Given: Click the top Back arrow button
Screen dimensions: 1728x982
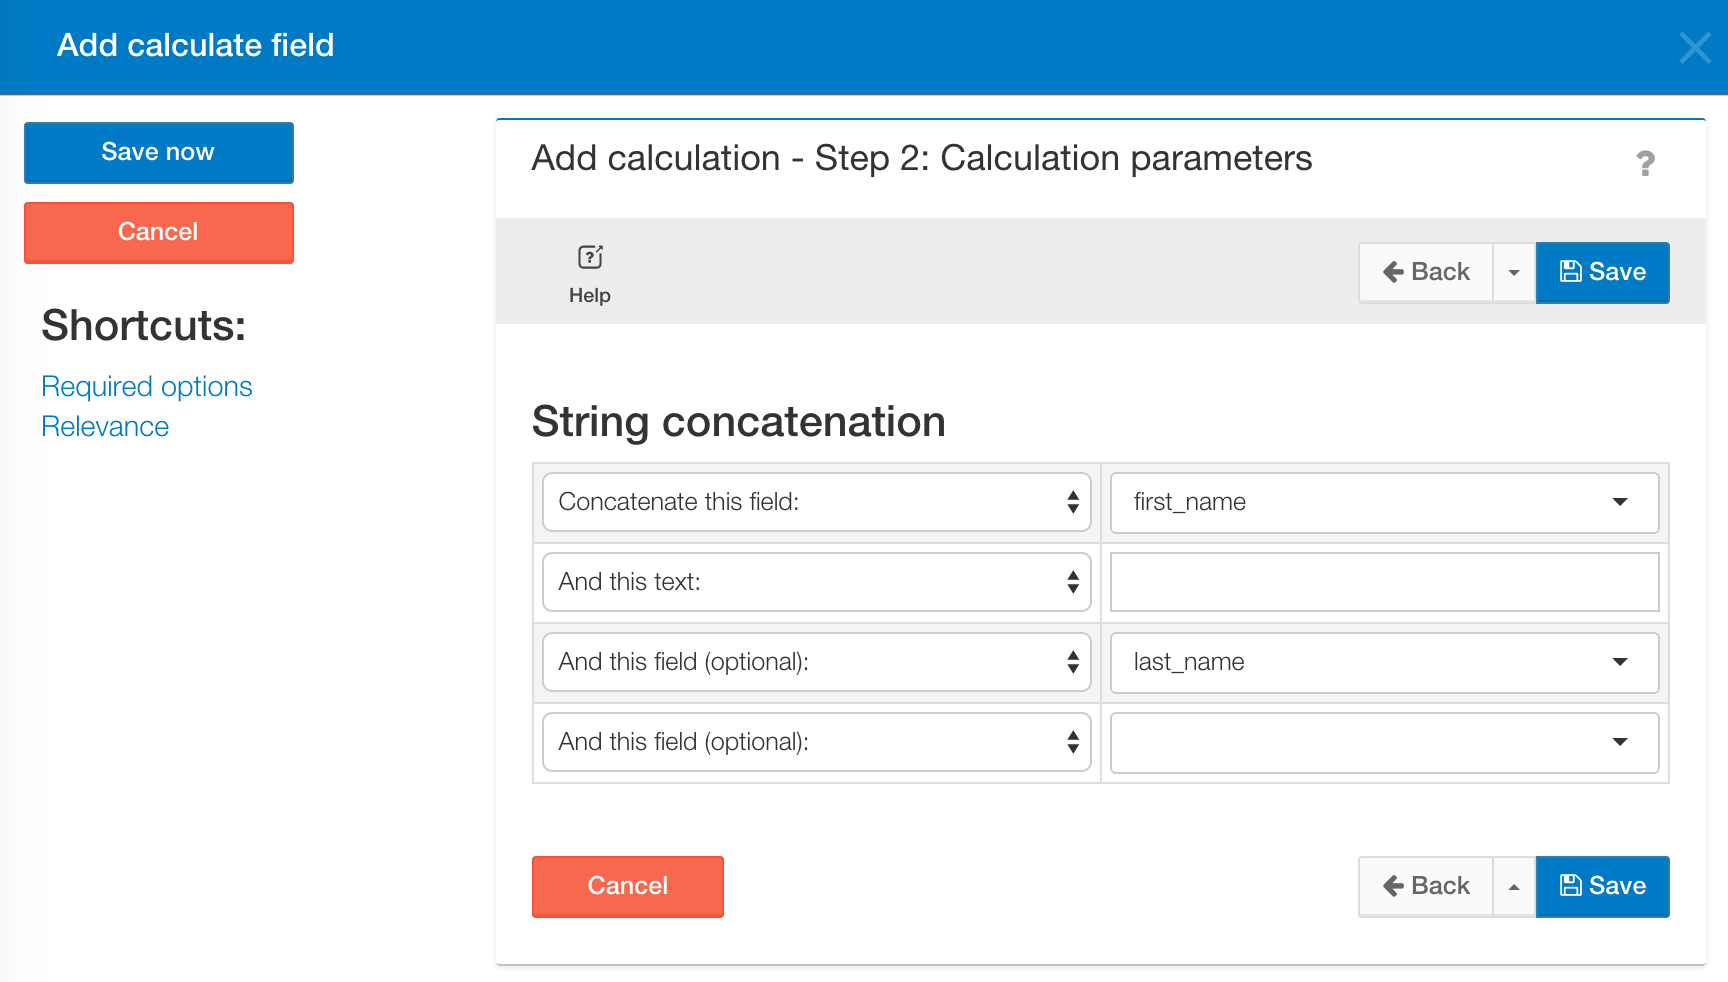Looking at the screenshot, I should (1426, 272).
